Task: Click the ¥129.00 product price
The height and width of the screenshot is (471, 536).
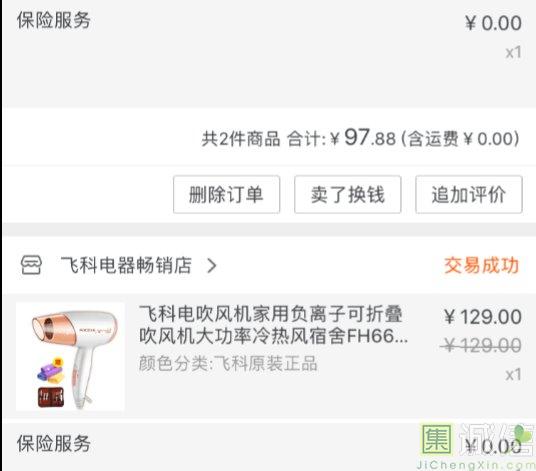Action: [x=482, y=317]
